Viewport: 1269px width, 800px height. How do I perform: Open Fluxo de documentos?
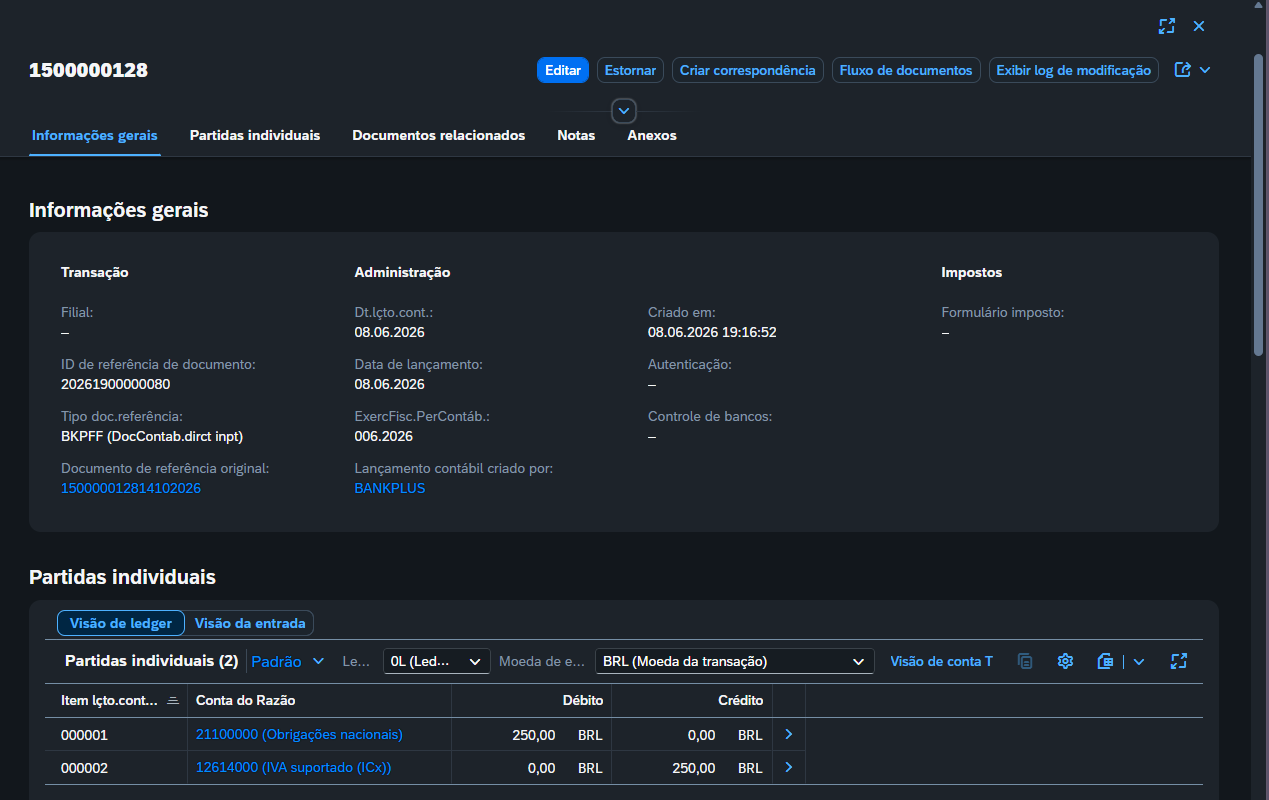(906, 70)
